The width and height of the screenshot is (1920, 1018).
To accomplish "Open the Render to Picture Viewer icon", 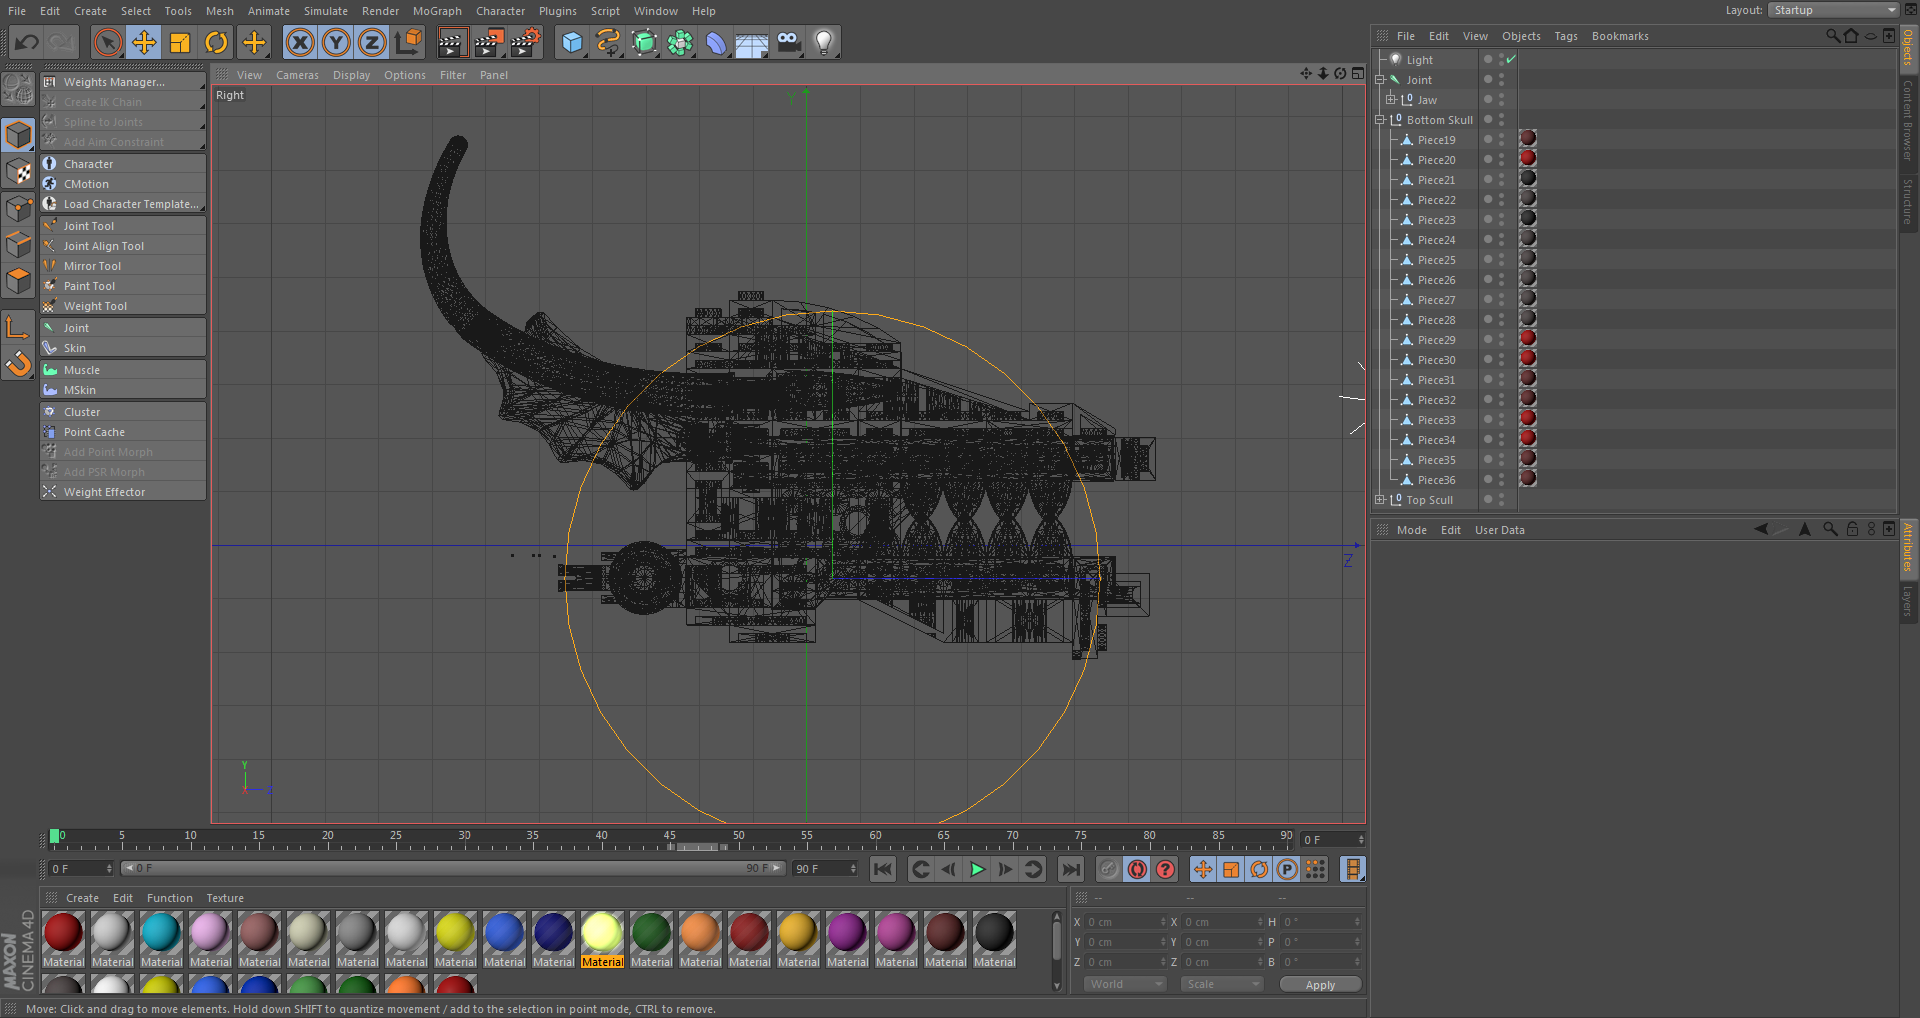I will pyautogui.click(x=488, y=42).
